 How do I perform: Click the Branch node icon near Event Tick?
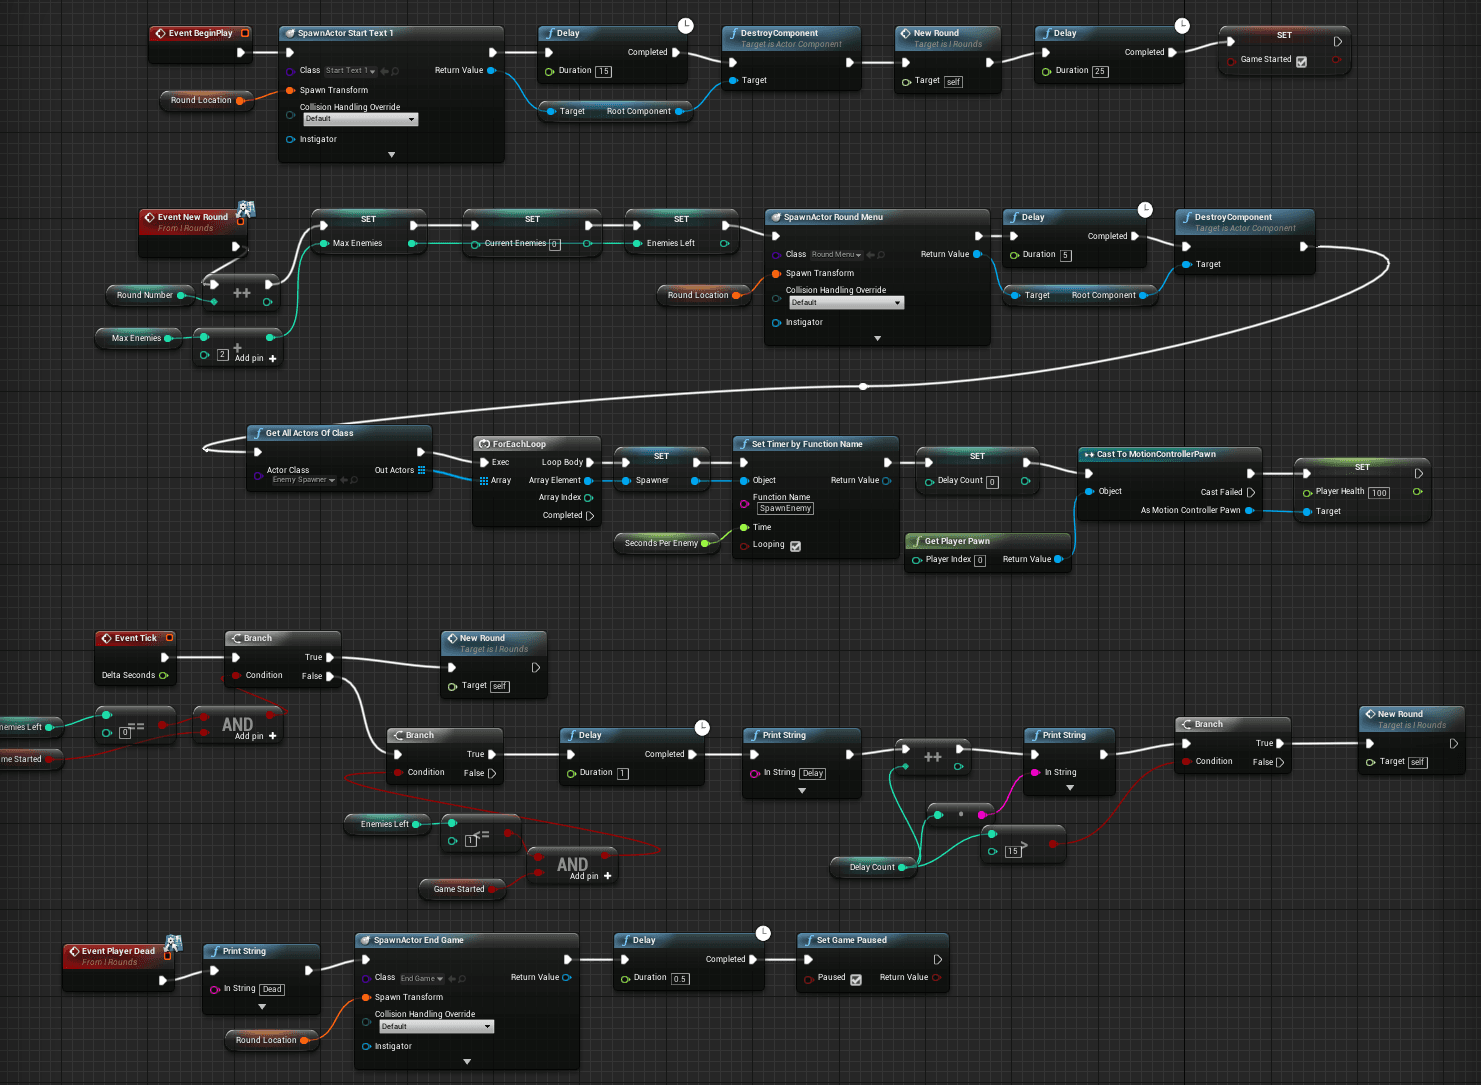pyautogui.click(x=237, y=637)
